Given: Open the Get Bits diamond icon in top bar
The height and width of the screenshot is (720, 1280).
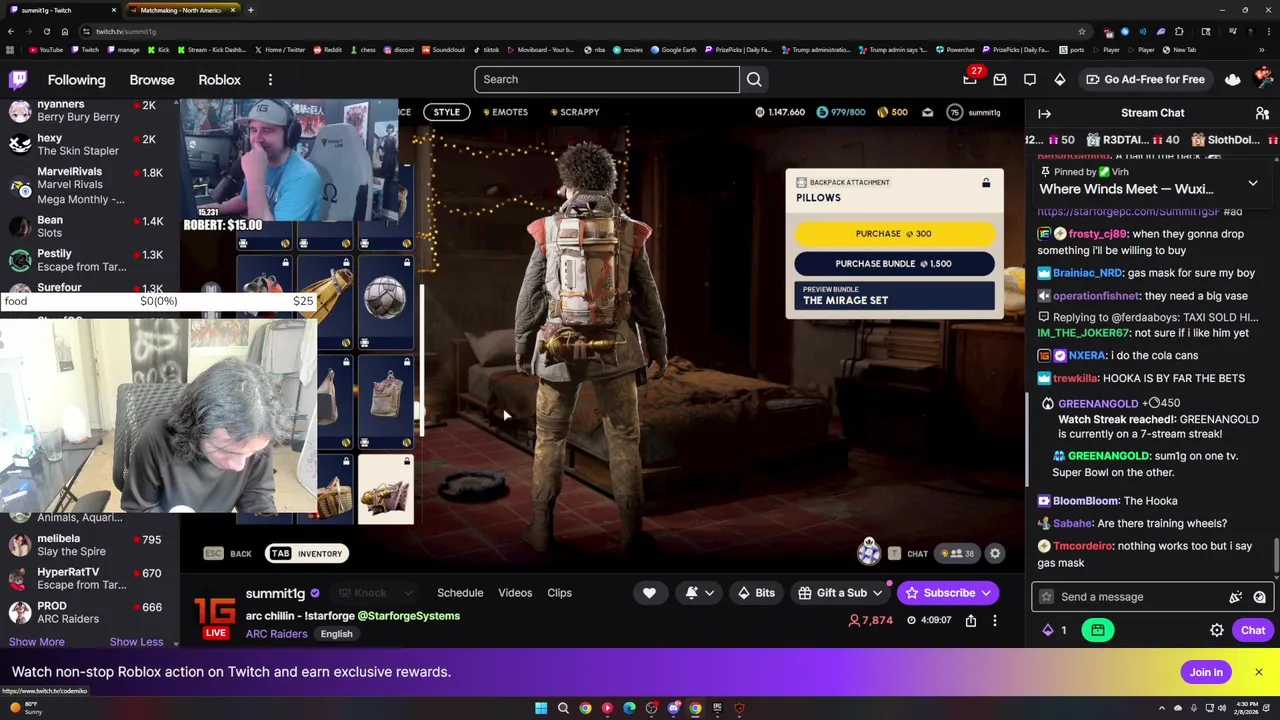Looking at the screenshot, I should [x=1060, y=79].
